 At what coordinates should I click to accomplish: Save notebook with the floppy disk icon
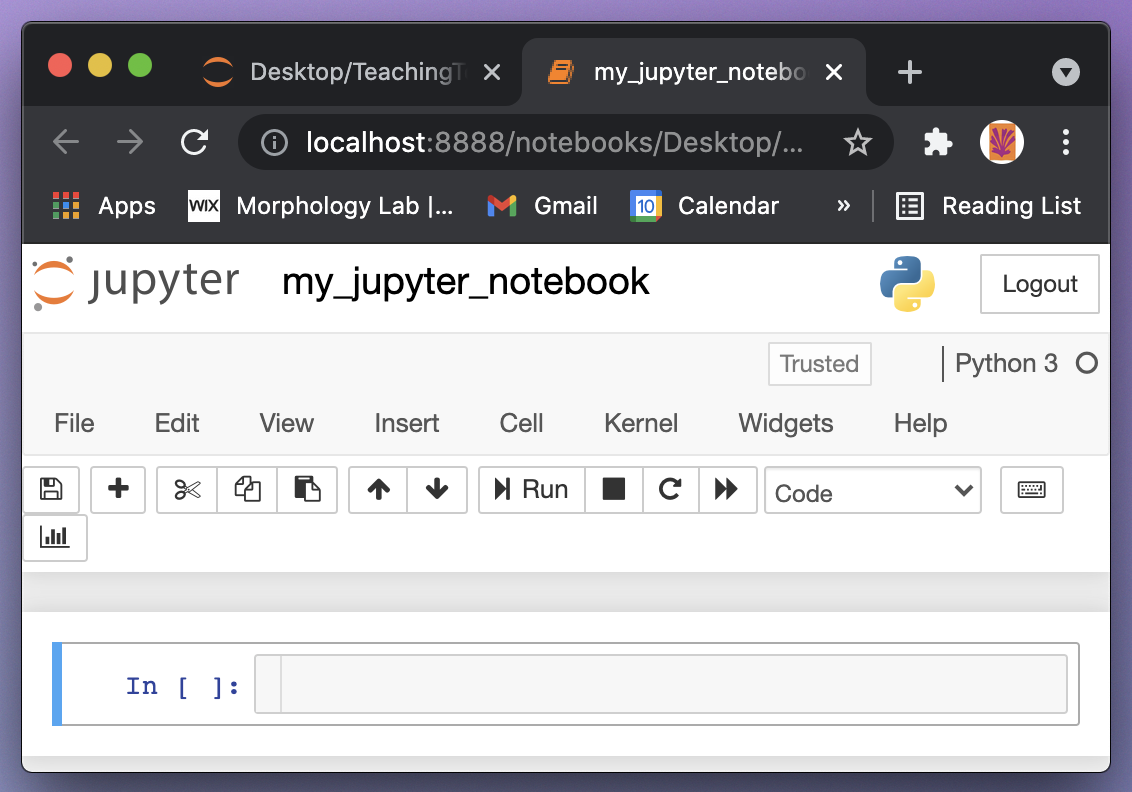tap(51, 489)
